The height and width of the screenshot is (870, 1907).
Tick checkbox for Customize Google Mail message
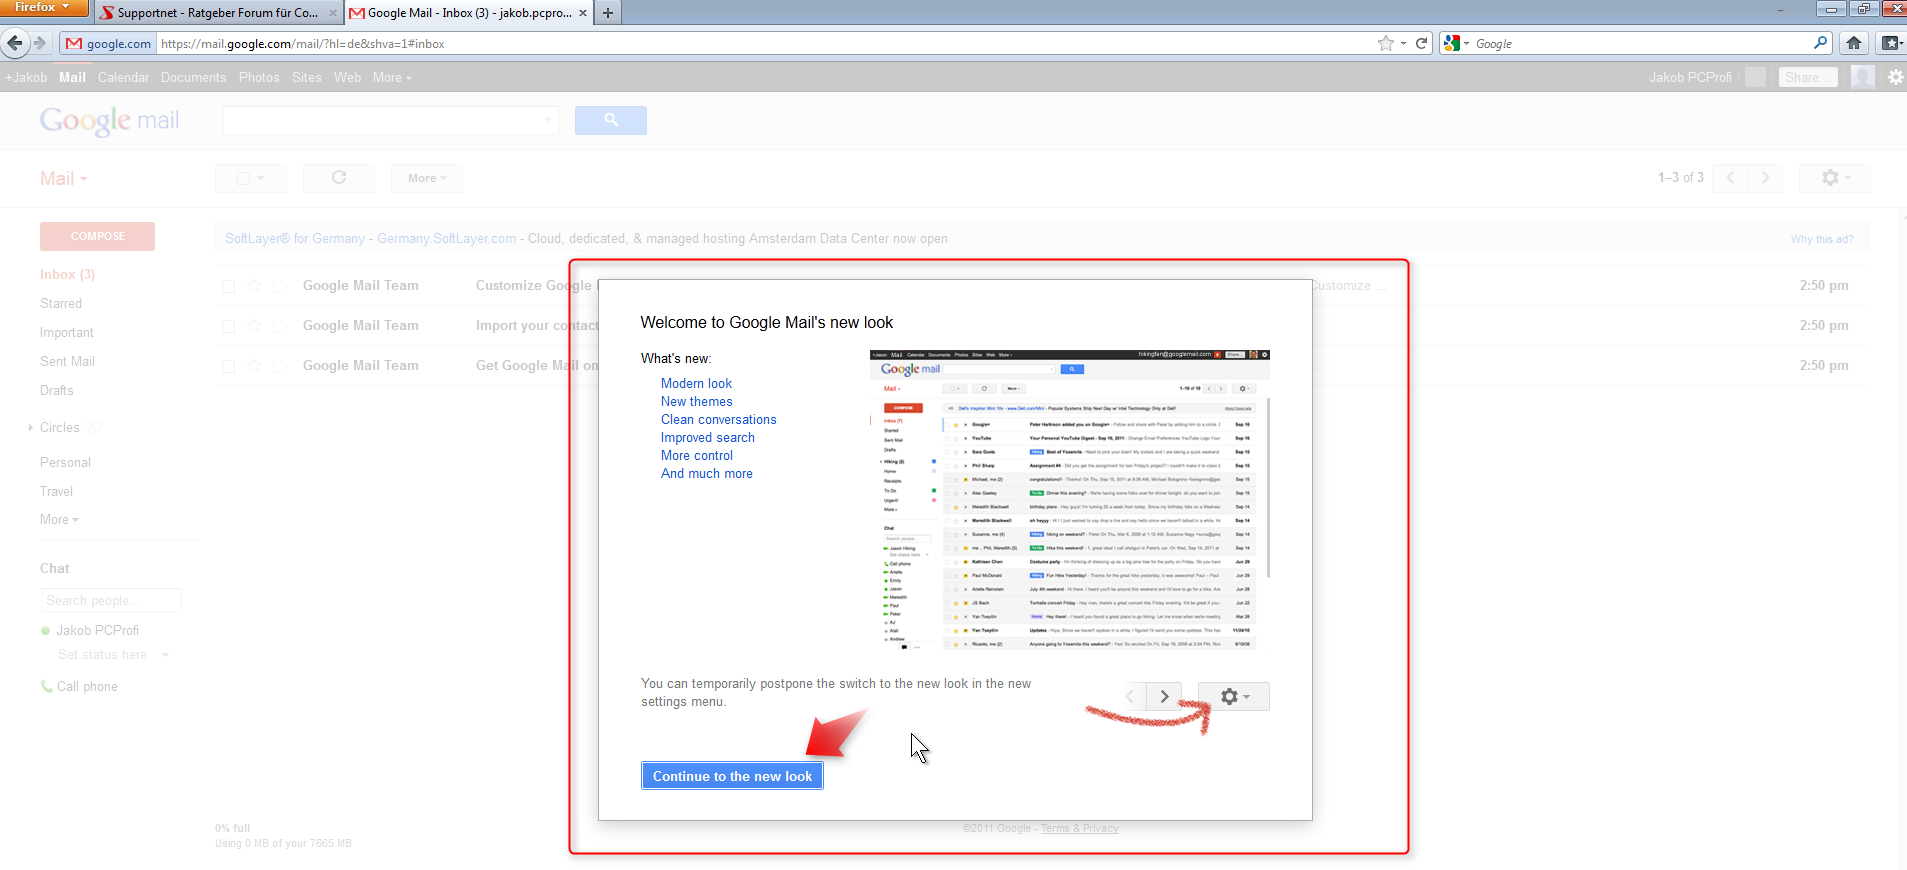point(228,286)
